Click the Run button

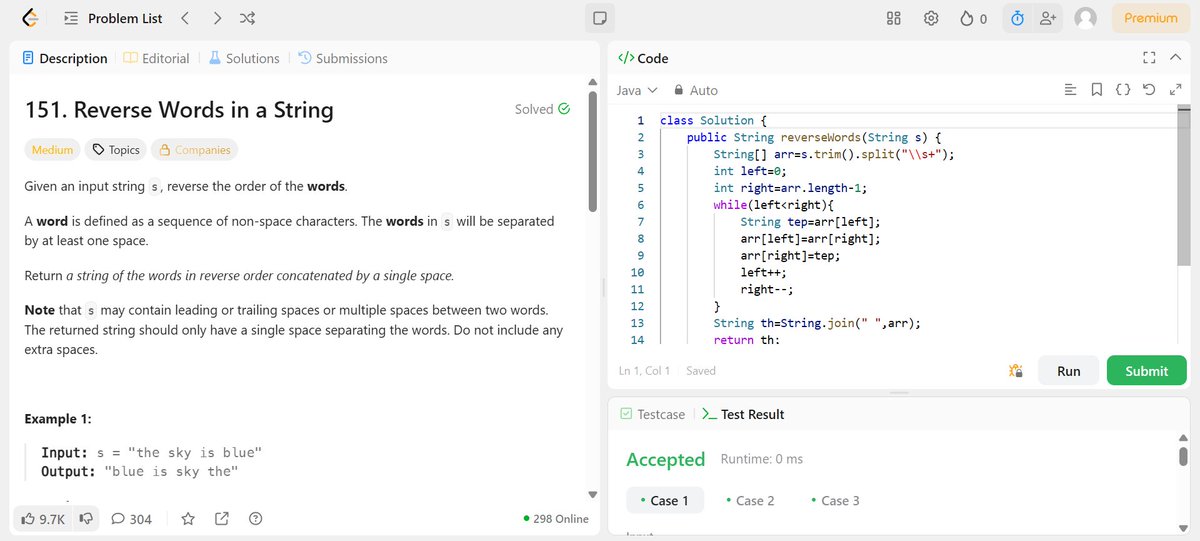coord(1068,371)
